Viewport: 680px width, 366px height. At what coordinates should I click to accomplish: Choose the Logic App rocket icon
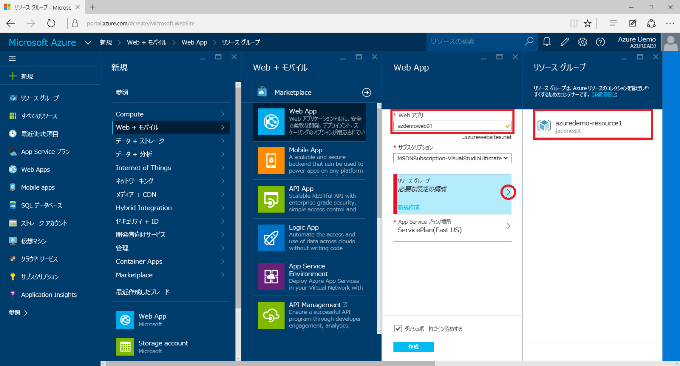point(271,238)
